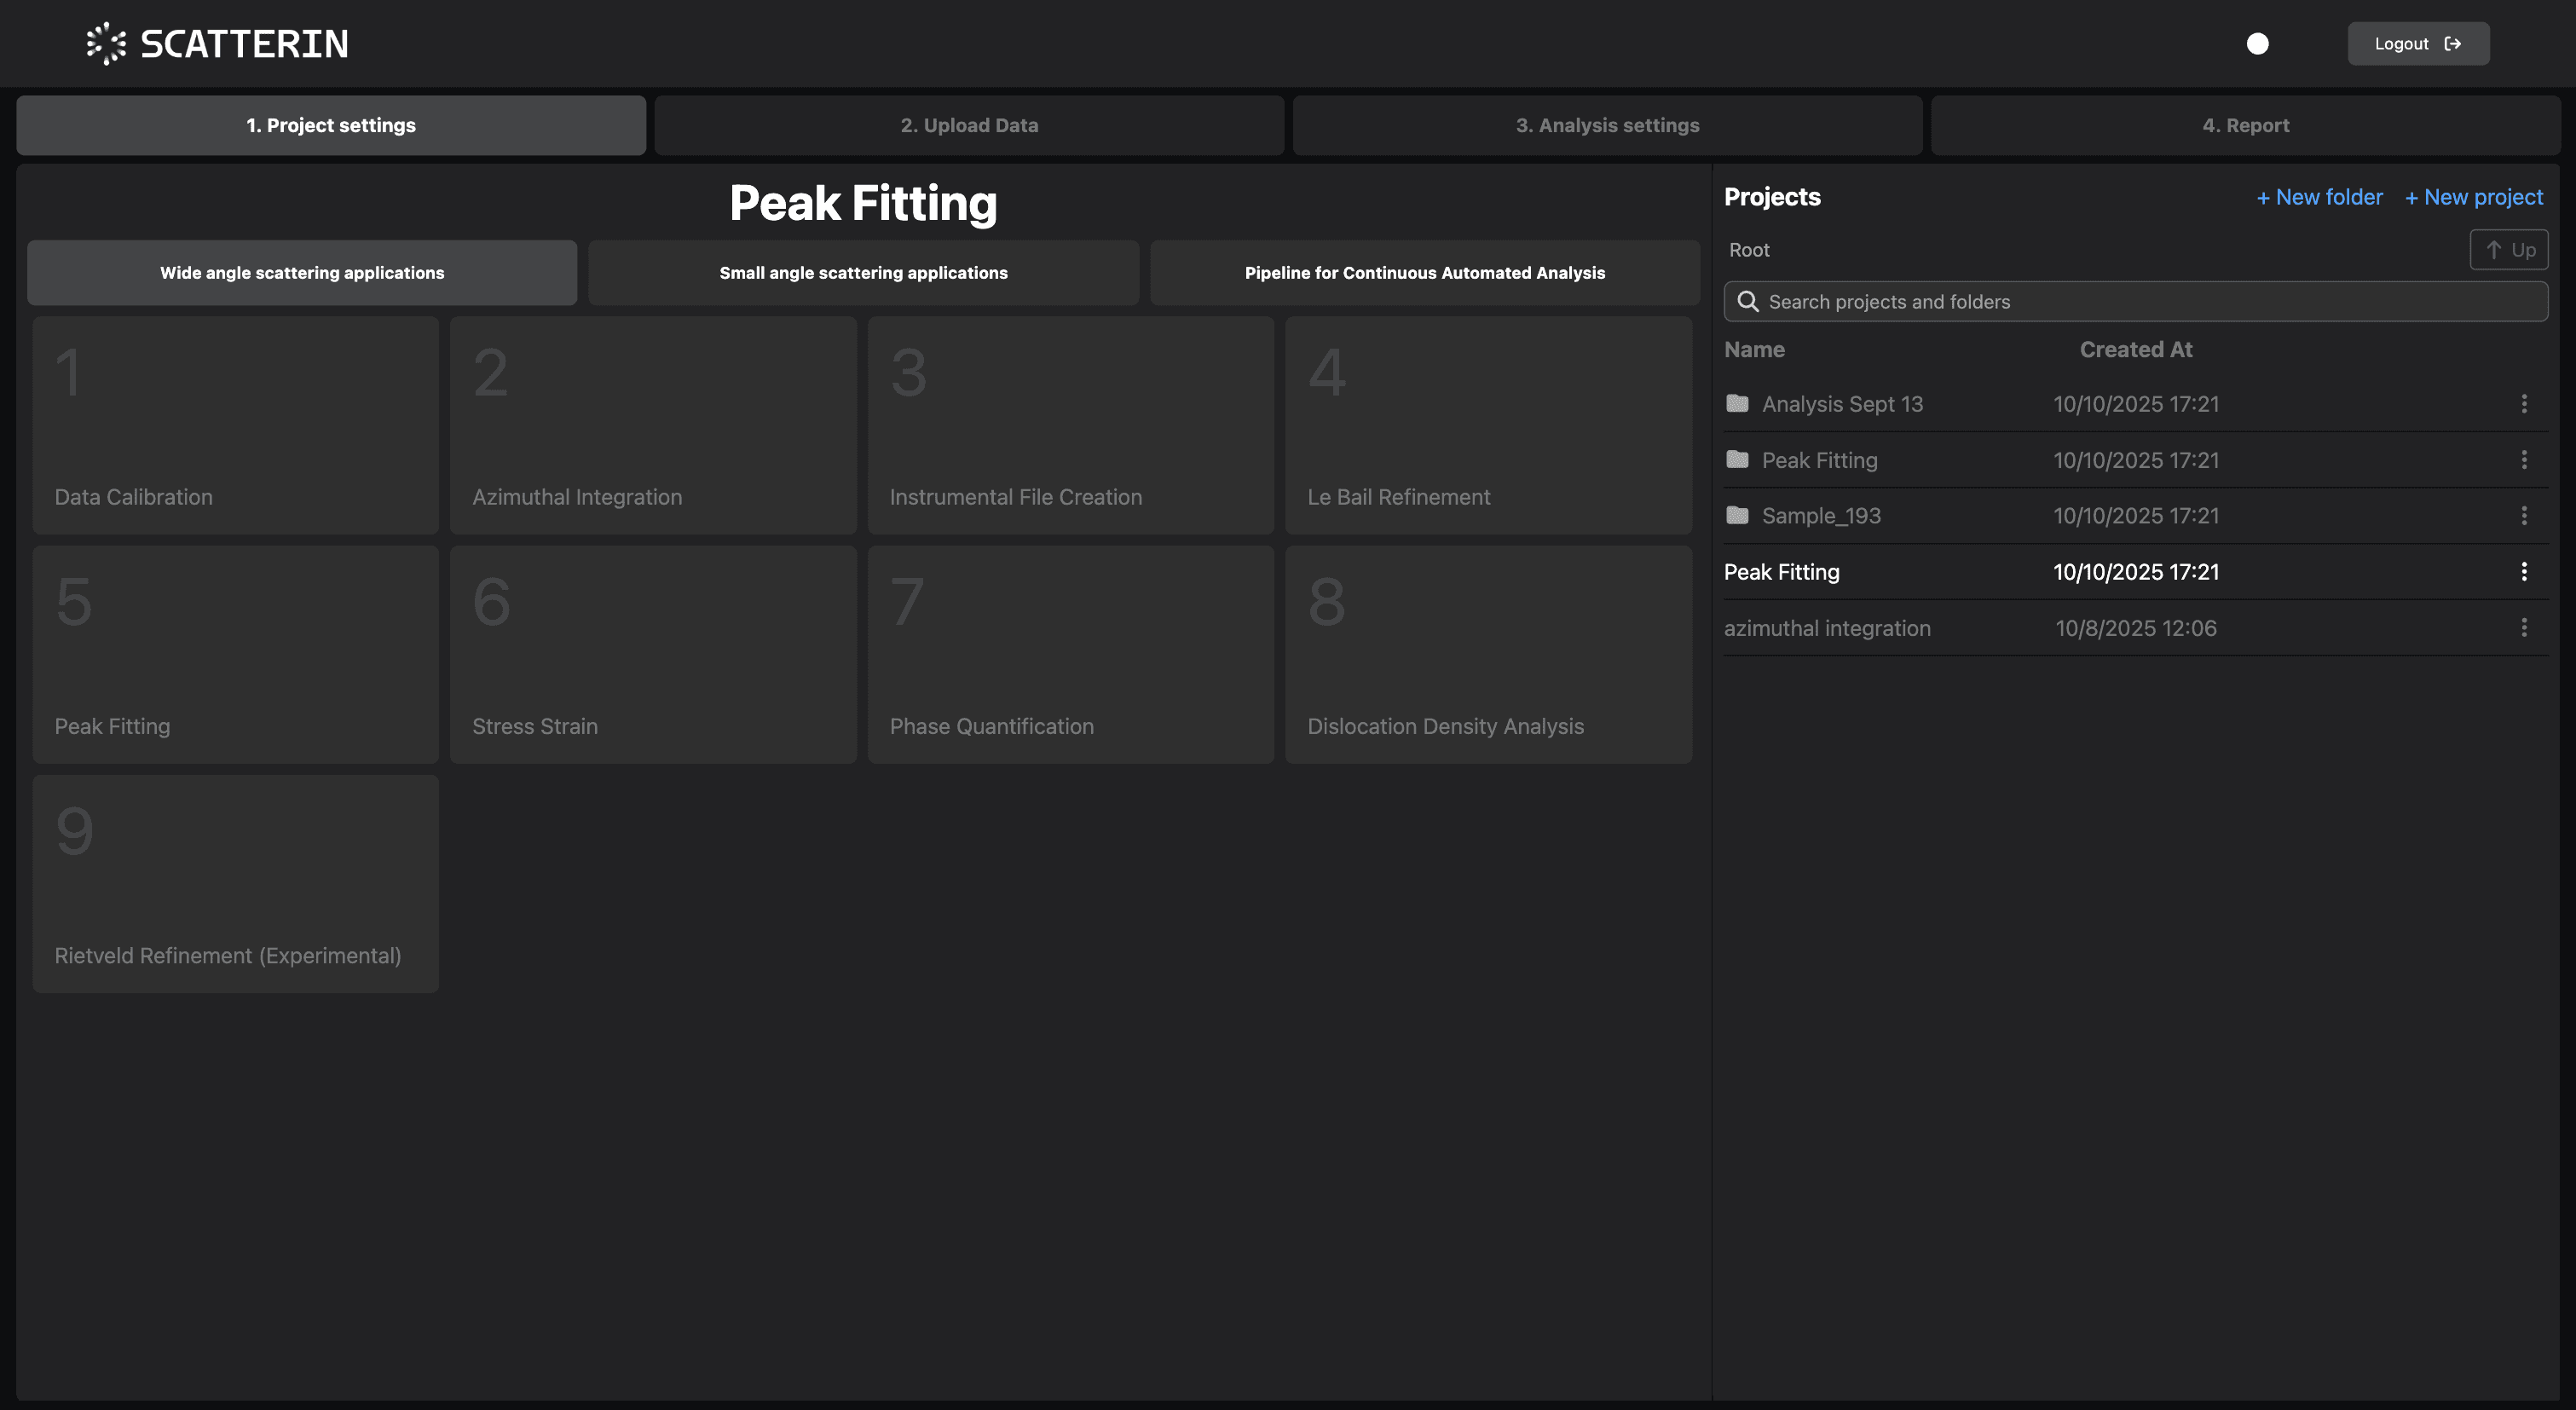Switch to Small angle scattering applications

pyautogui.click(x=862, y=272)
